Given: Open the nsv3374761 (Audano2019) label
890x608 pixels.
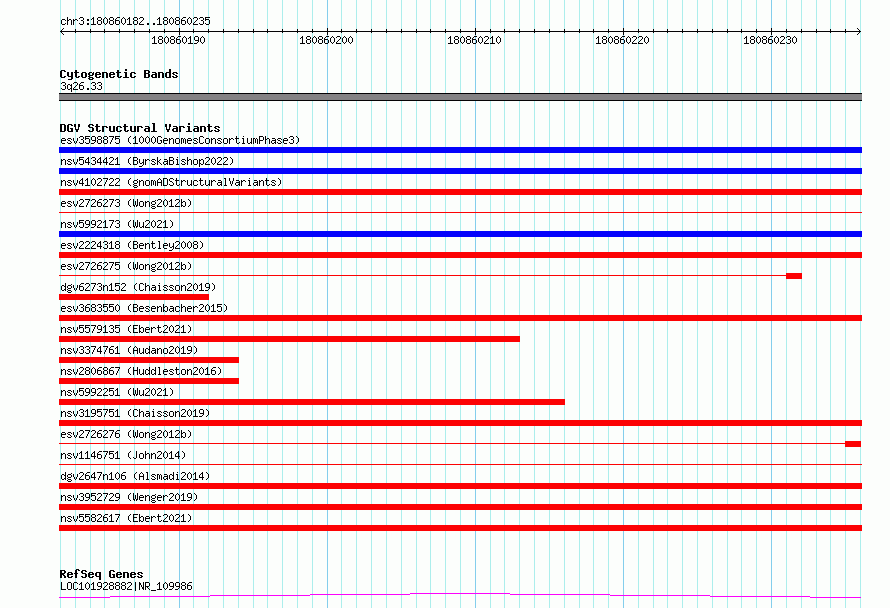Looking at the screenshot, I should pyautogui.click(x=129, y=350).
